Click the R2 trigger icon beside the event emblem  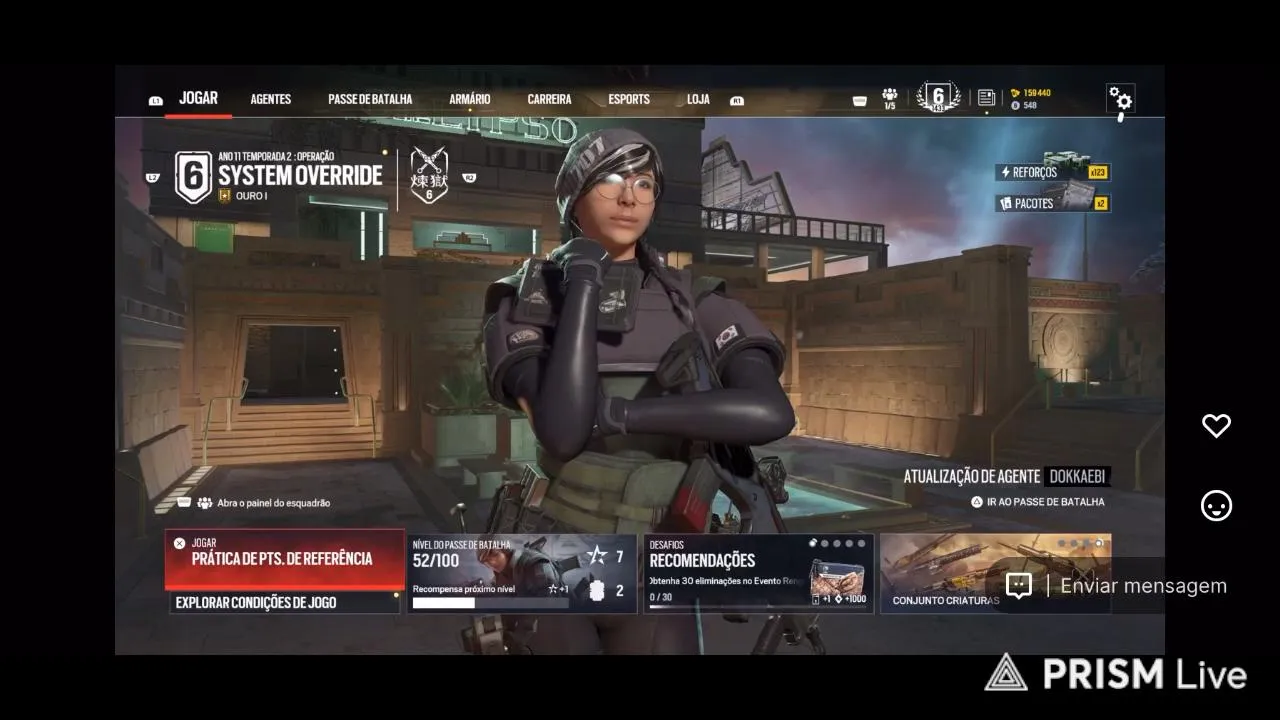coord(469,178)
